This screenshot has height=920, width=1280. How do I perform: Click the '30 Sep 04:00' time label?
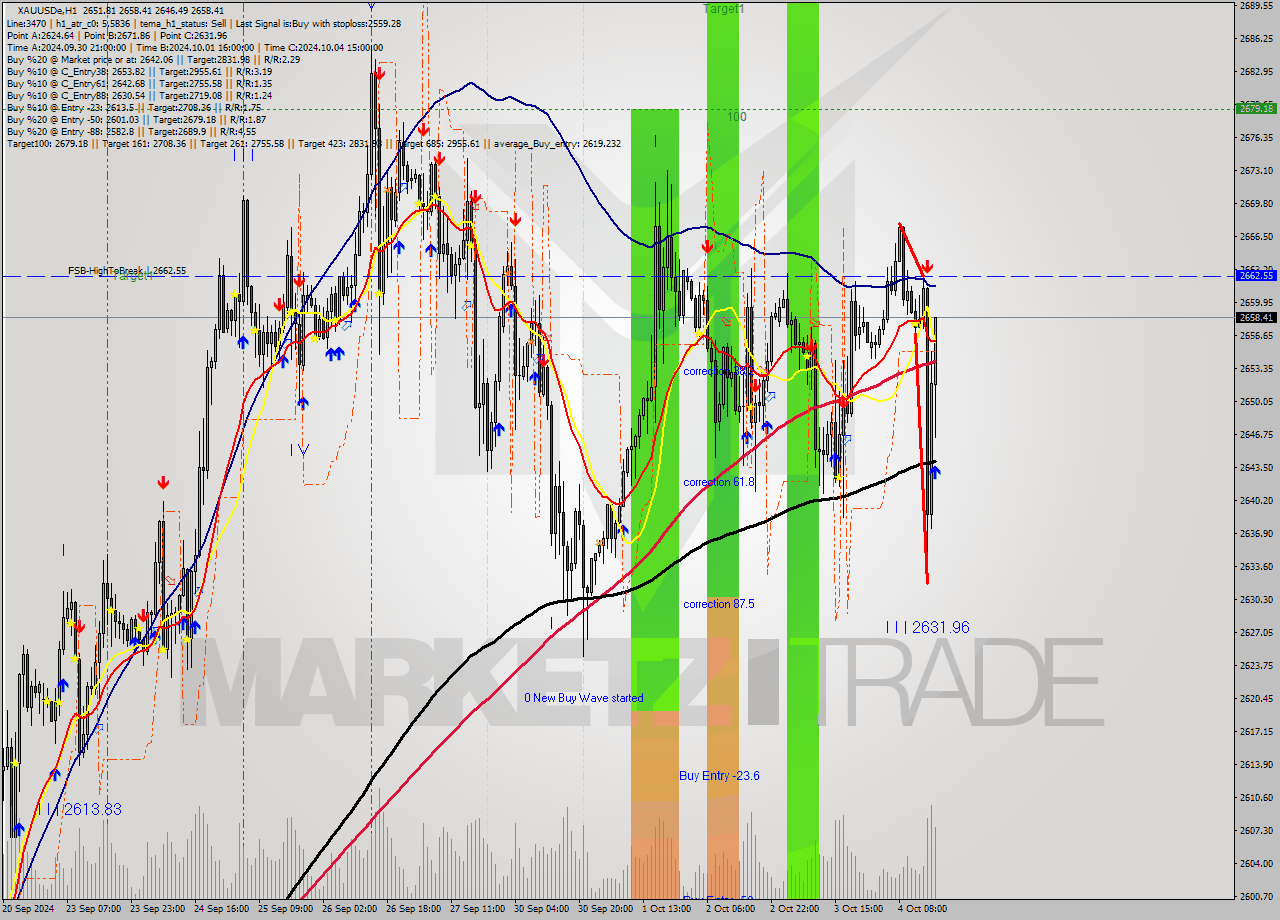click(x=543, y=909)
